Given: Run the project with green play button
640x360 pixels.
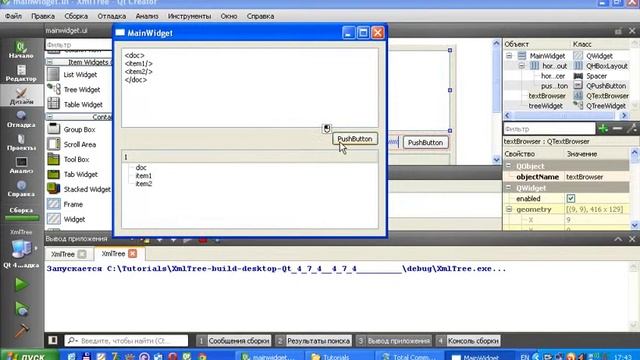Looking at the screenshot, I should tap(21, 284).
